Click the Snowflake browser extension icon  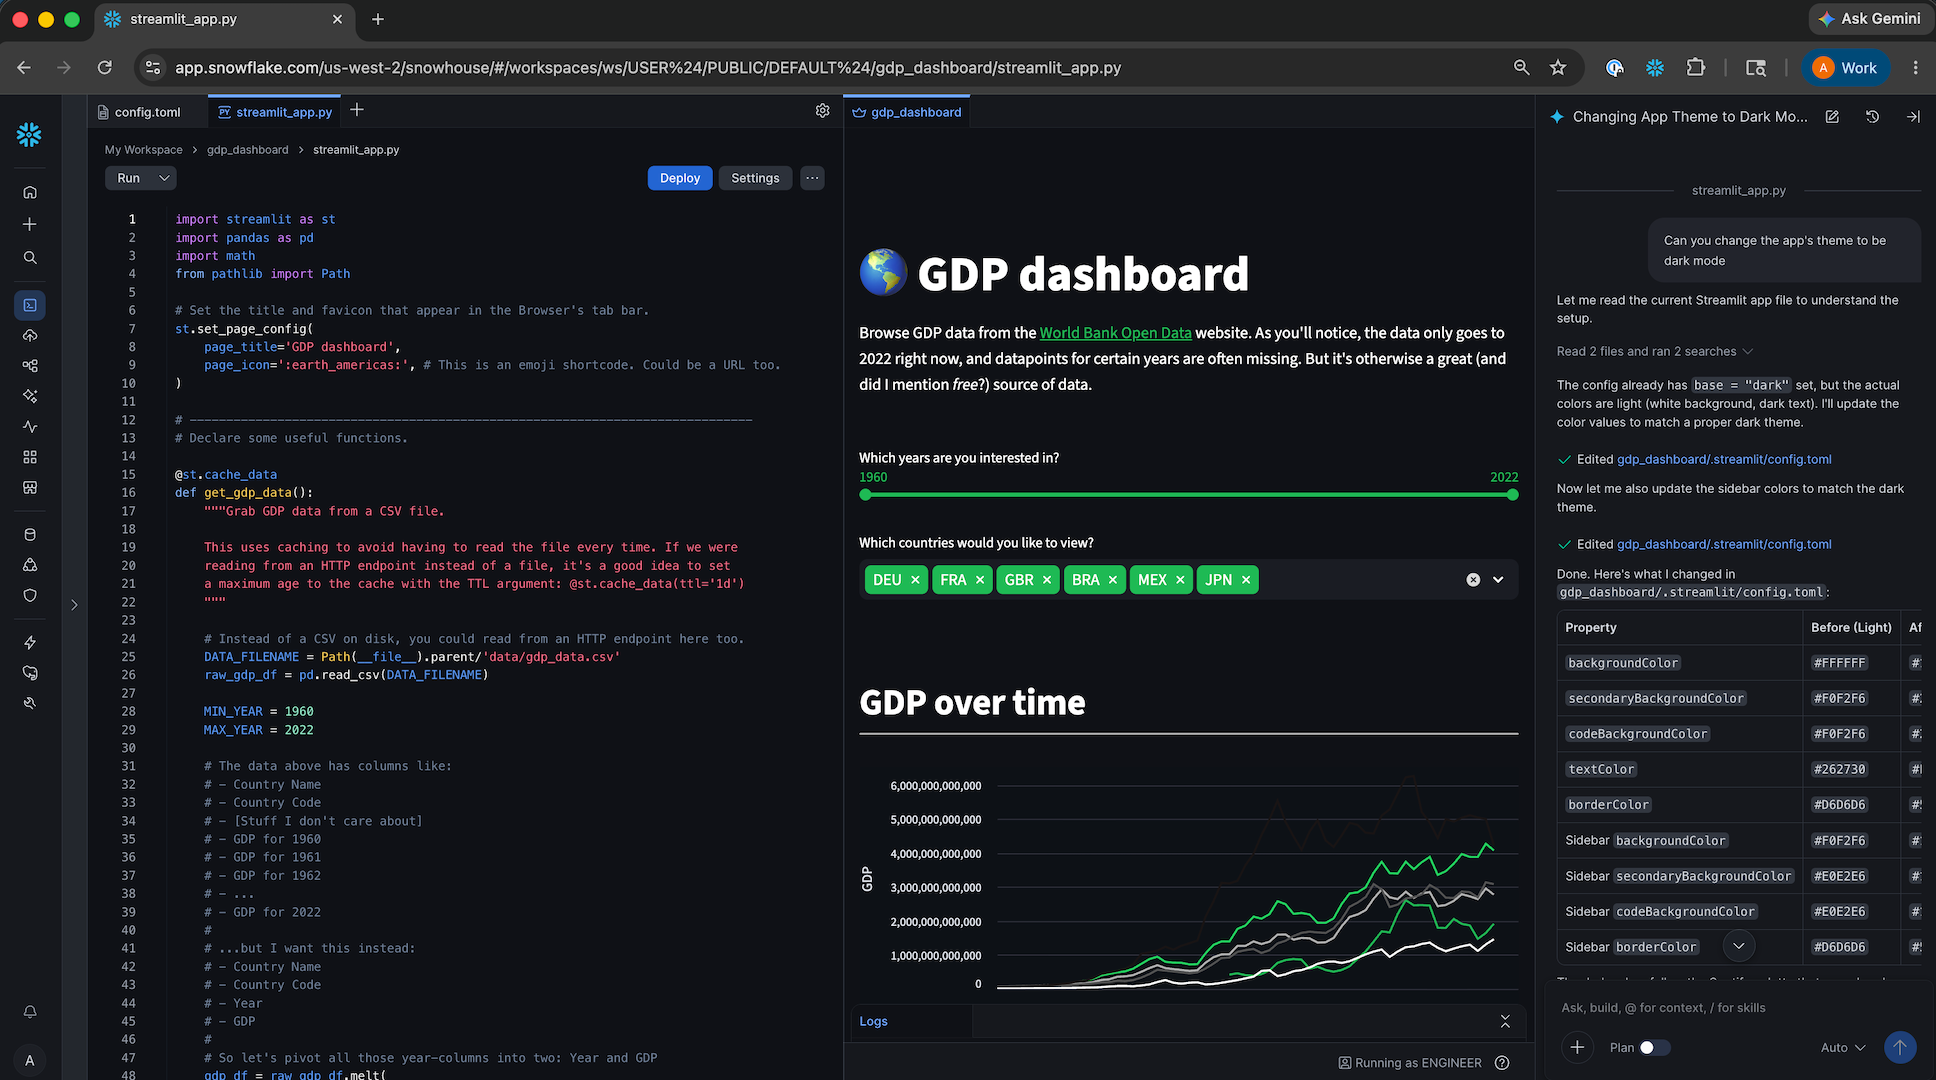click(x=1655, y=68)
